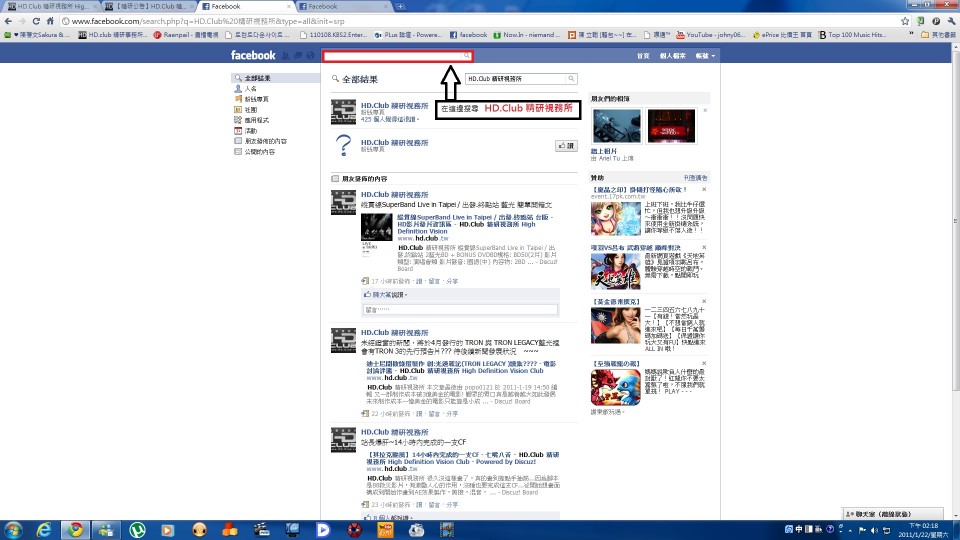The width and height of the screenshot is (960, 540).
Task: Open HD.Club profile picture in first result
Action: (343, 112)
